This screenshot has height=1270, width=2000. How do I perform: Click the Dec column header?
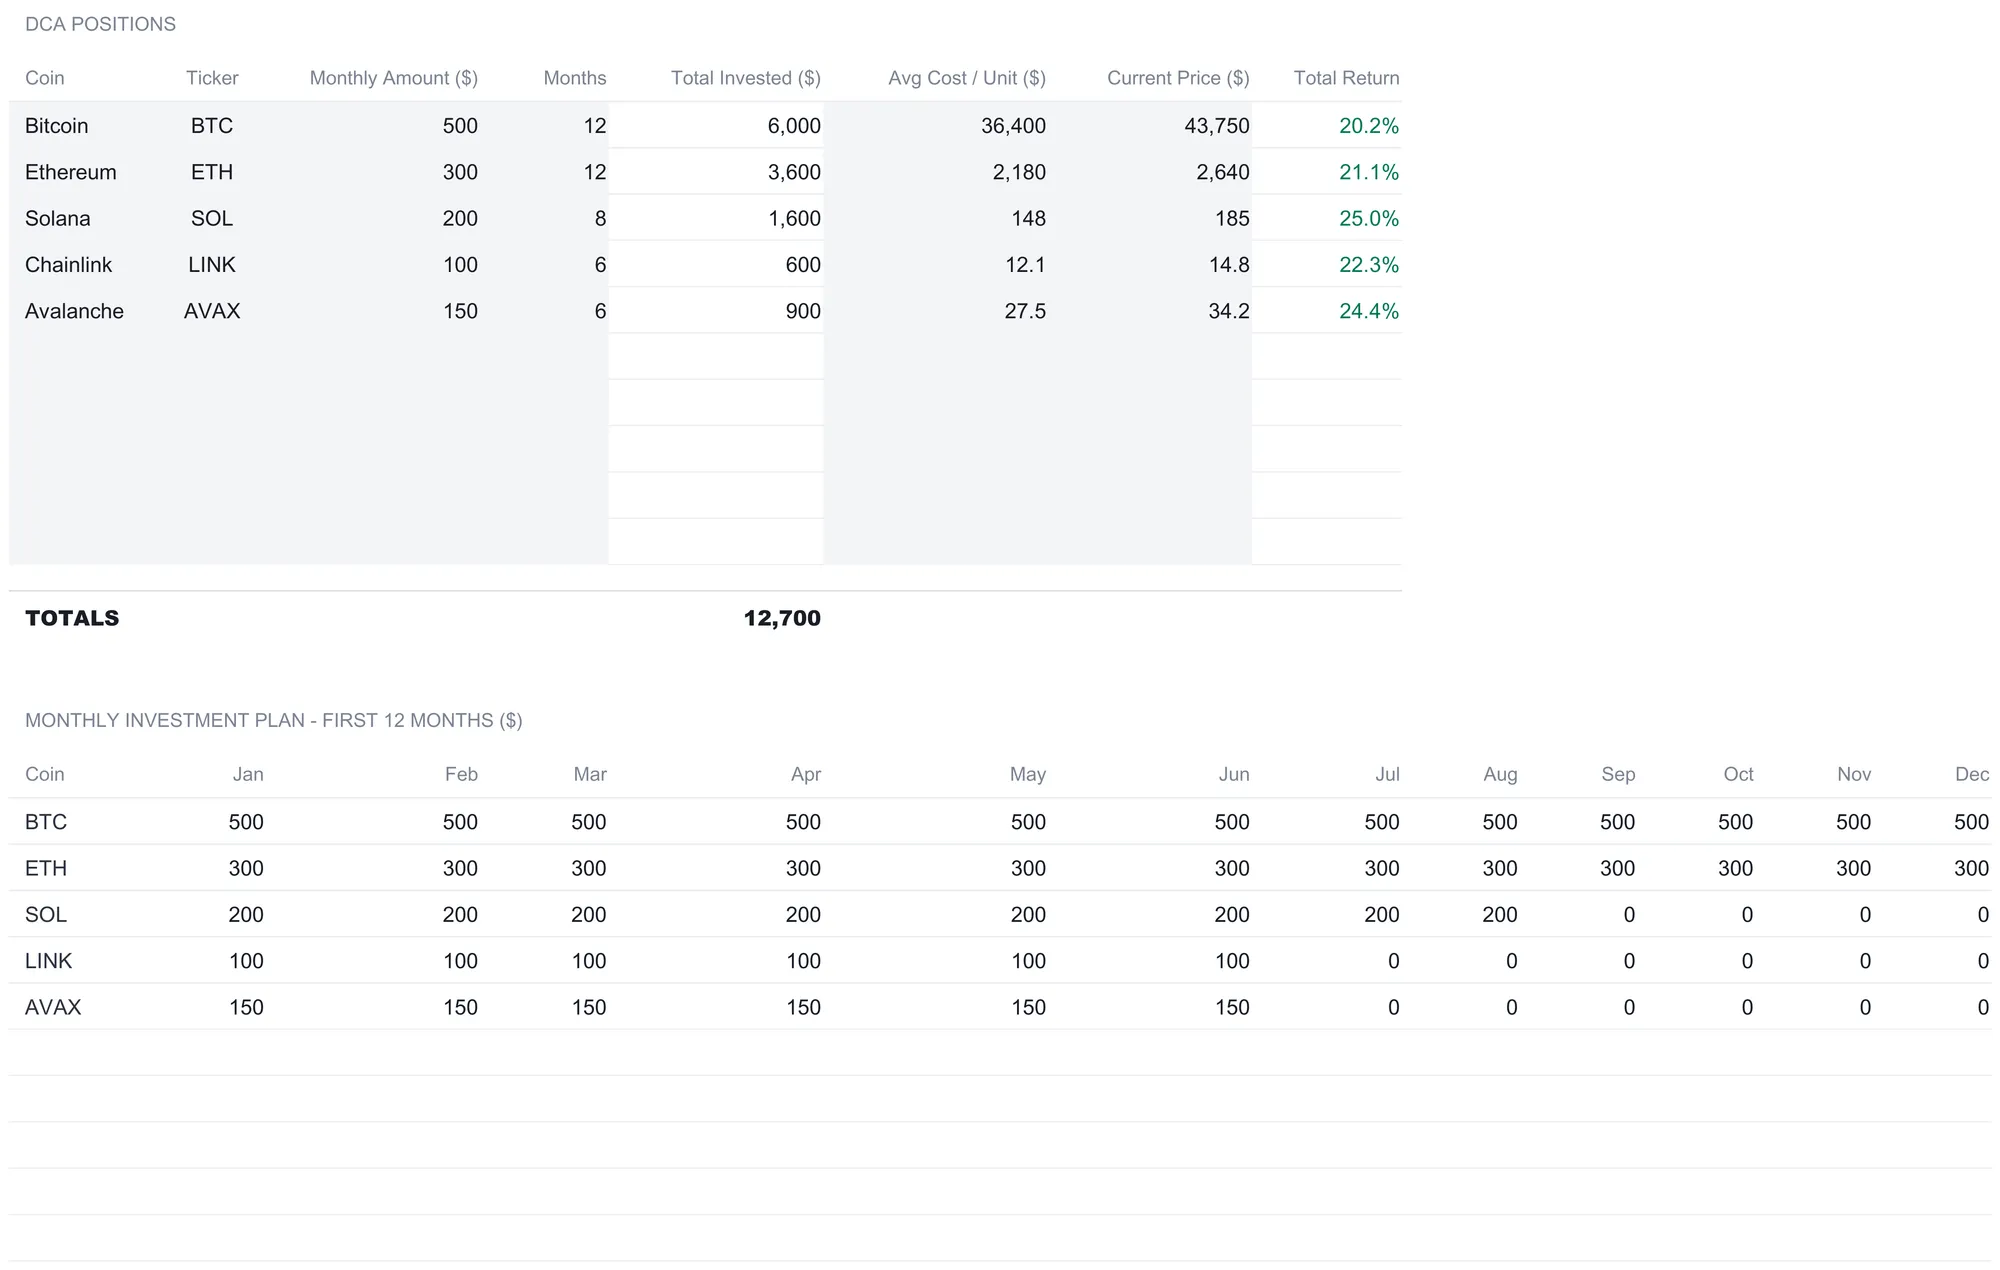coord(1972,774)
